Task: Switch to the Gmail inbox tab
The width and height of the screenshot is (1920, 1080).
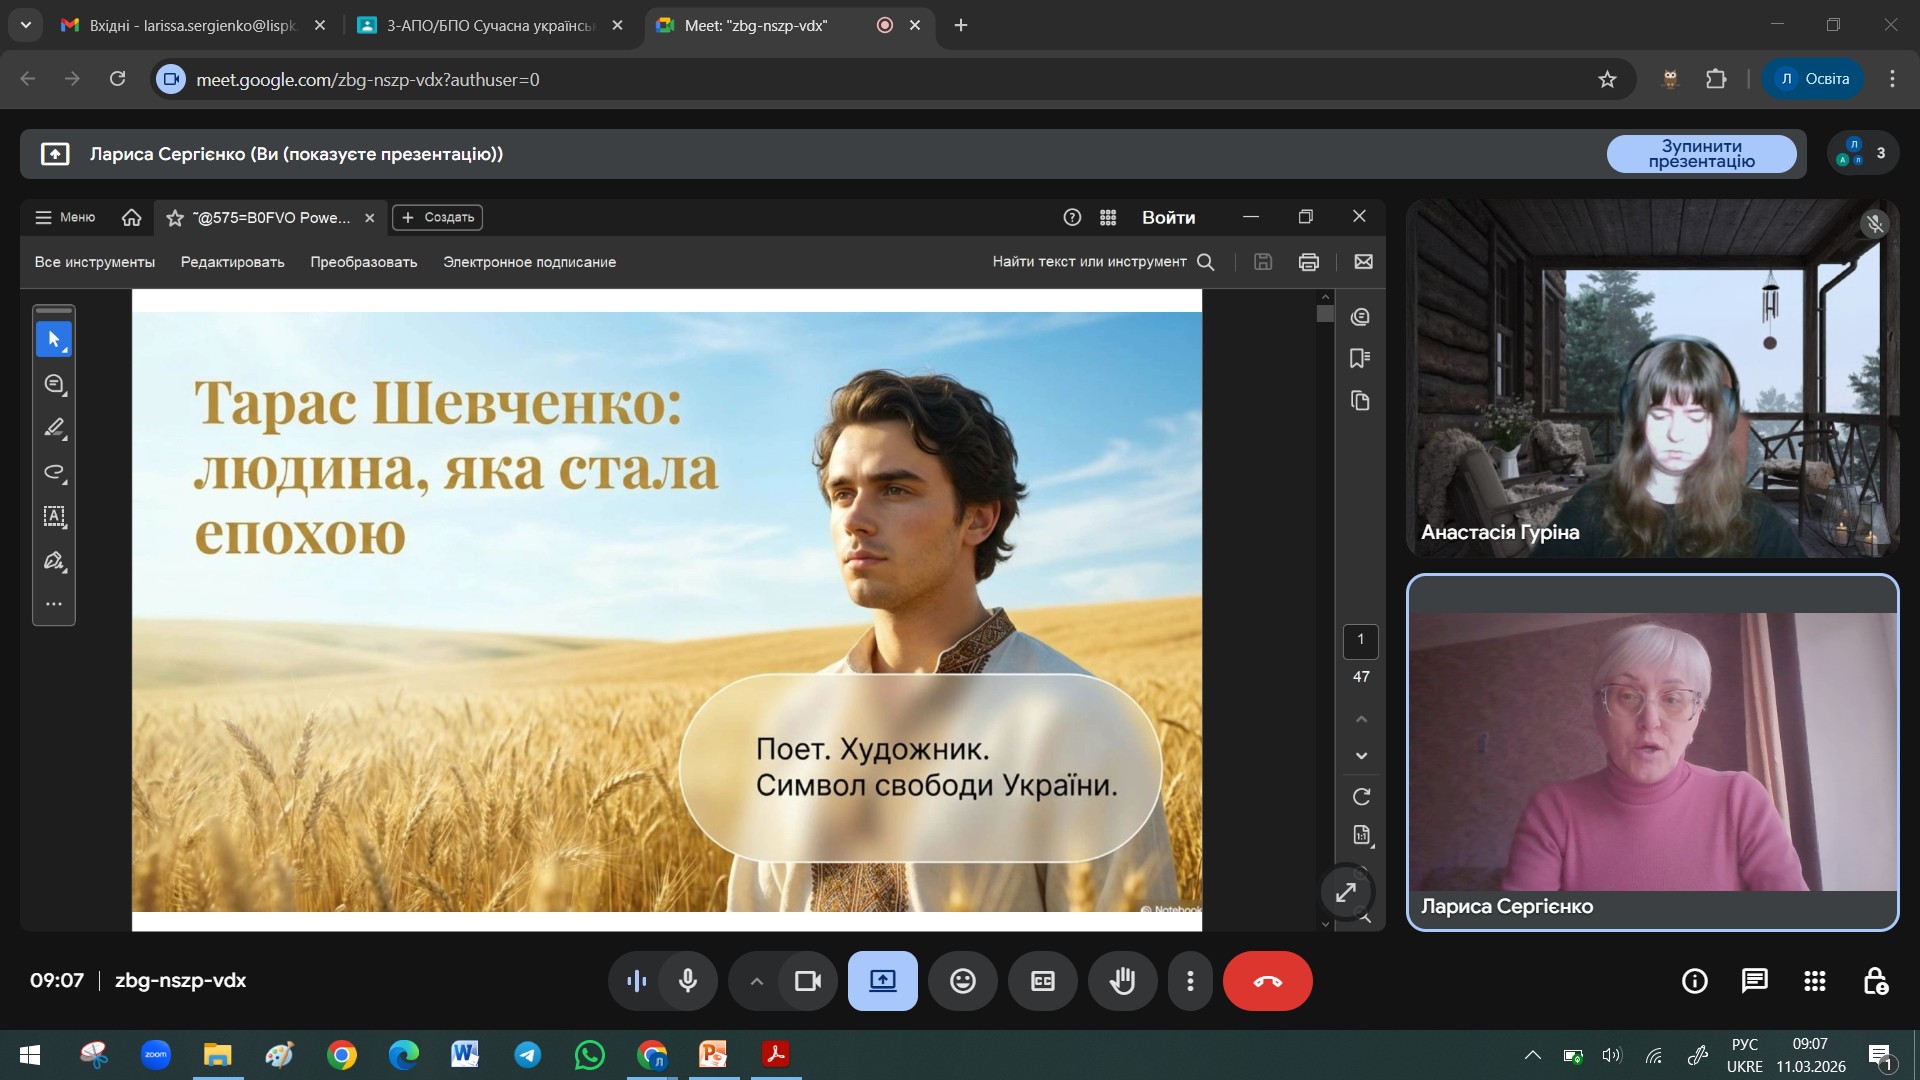Action: [x=192, y=25]
